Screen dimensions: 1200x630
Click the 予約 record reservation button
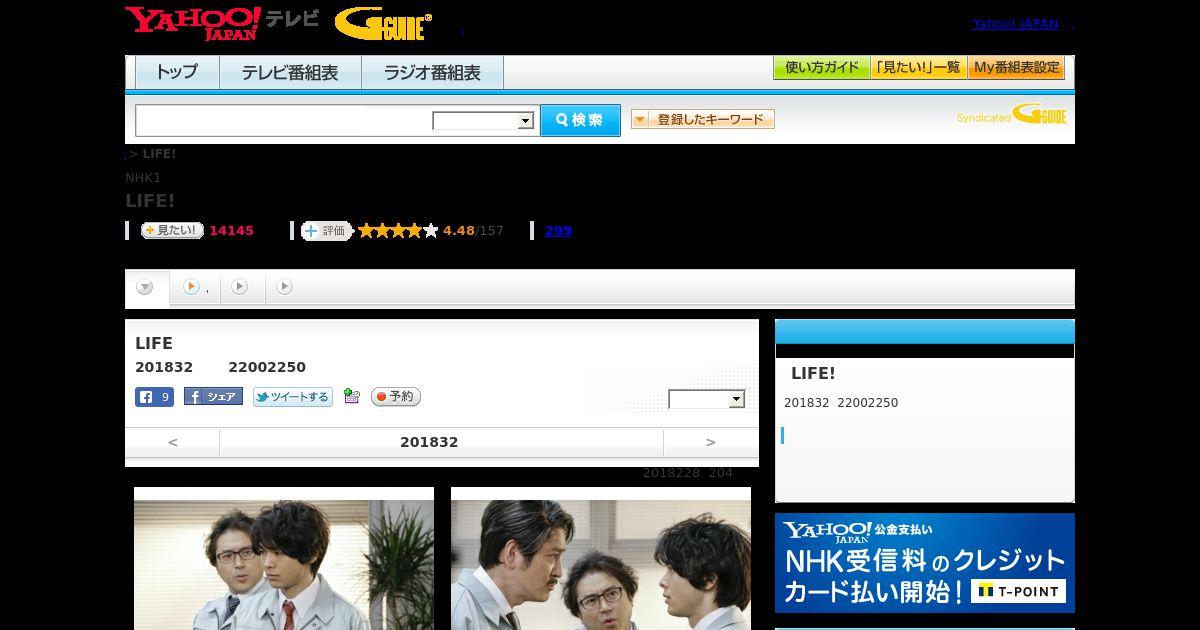[x=396, y=397]
